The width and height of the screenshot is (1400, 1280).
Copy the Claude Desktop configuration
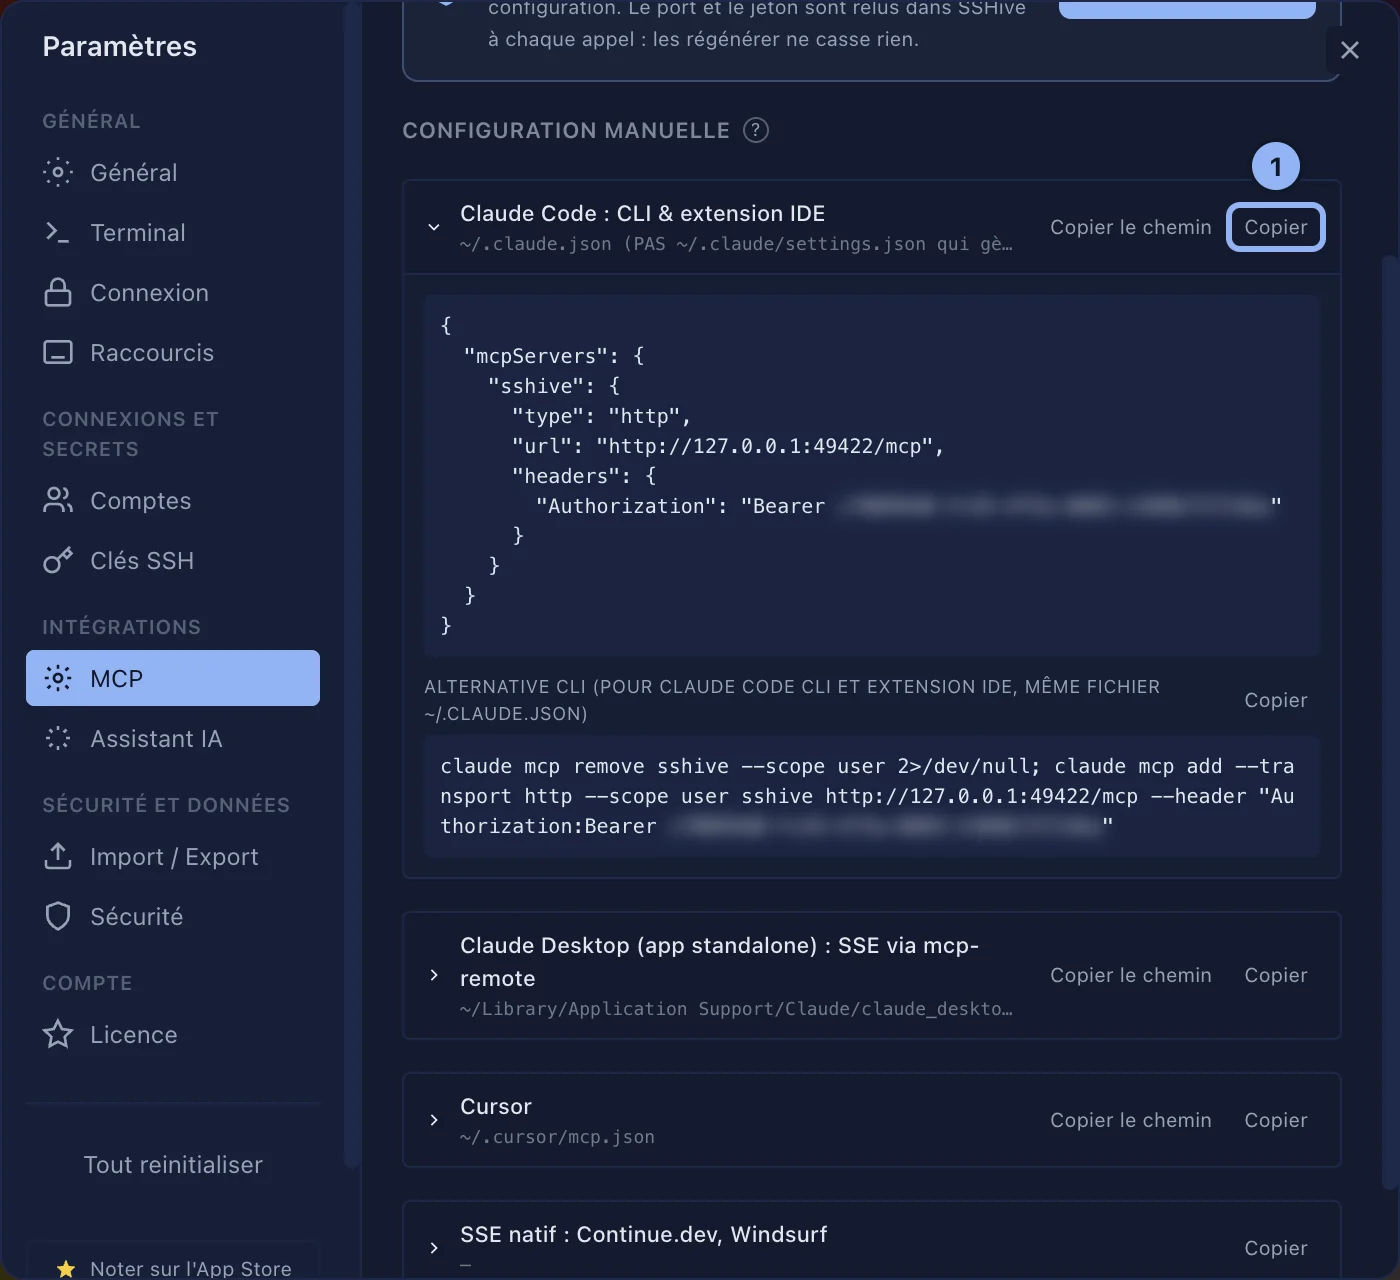1276,975
